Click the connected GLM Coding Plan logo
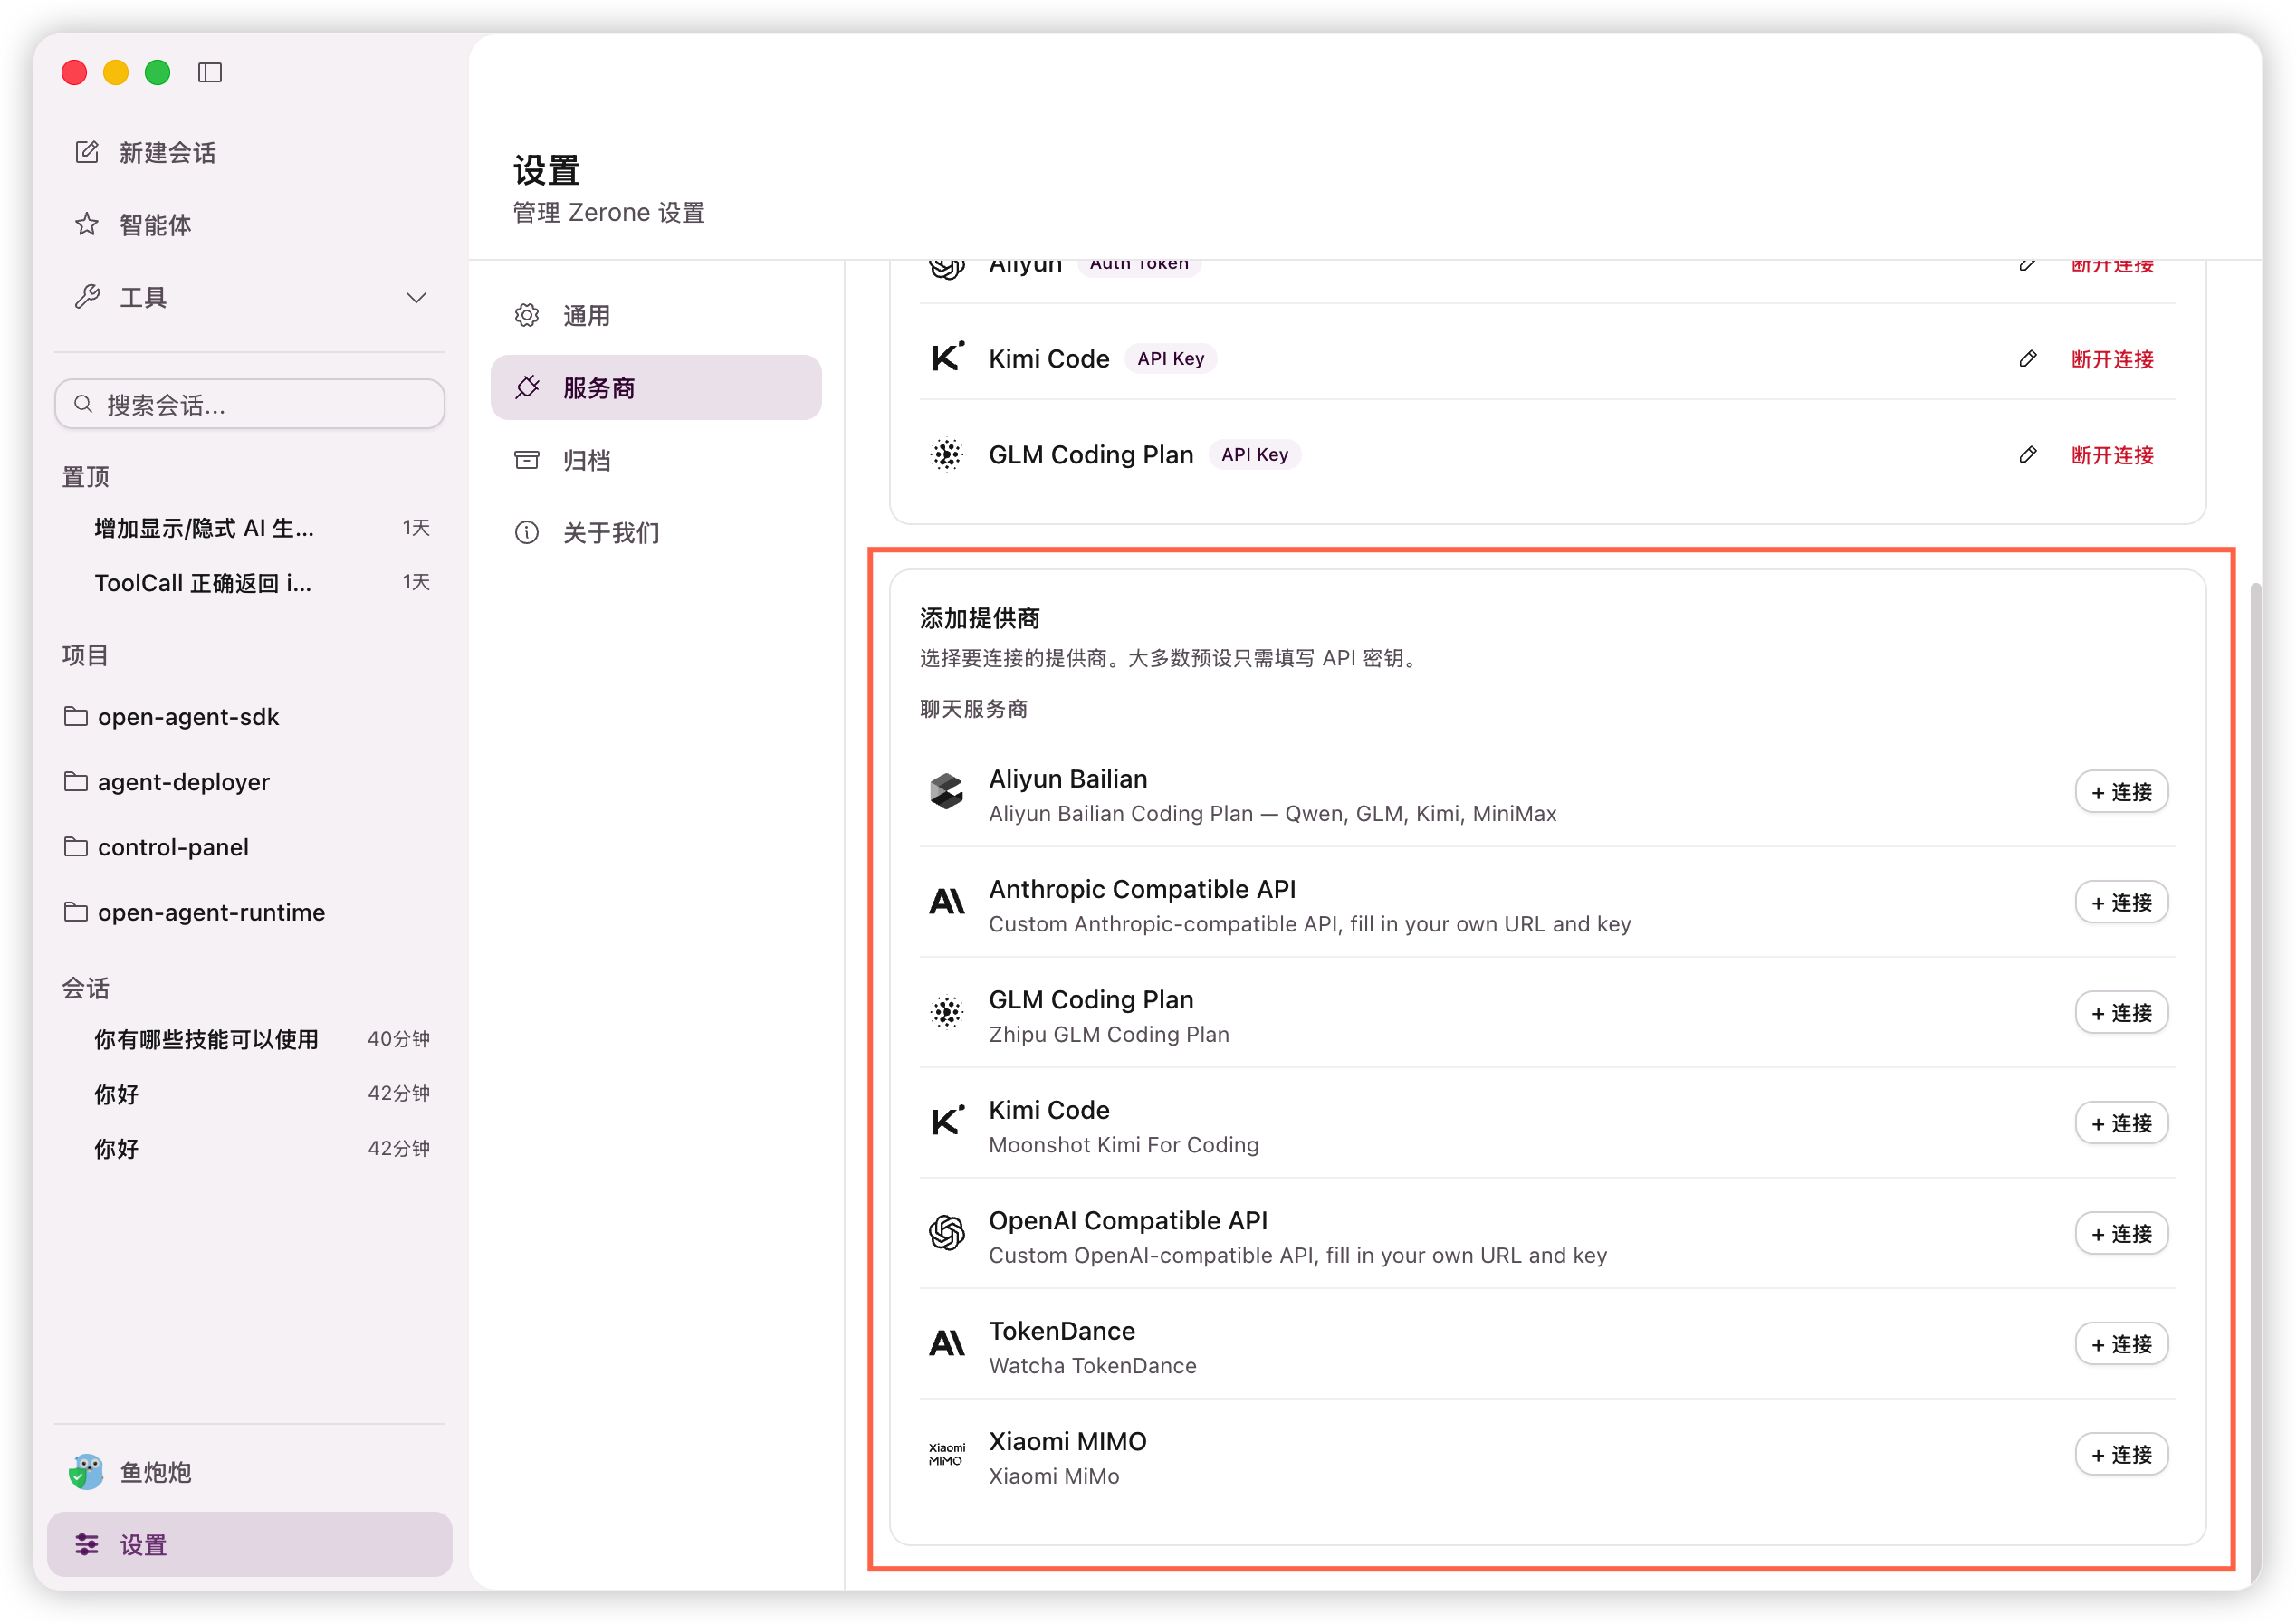Viewport: 2296px width, 1624px height. pyautogui.click(x=947, y=455)
